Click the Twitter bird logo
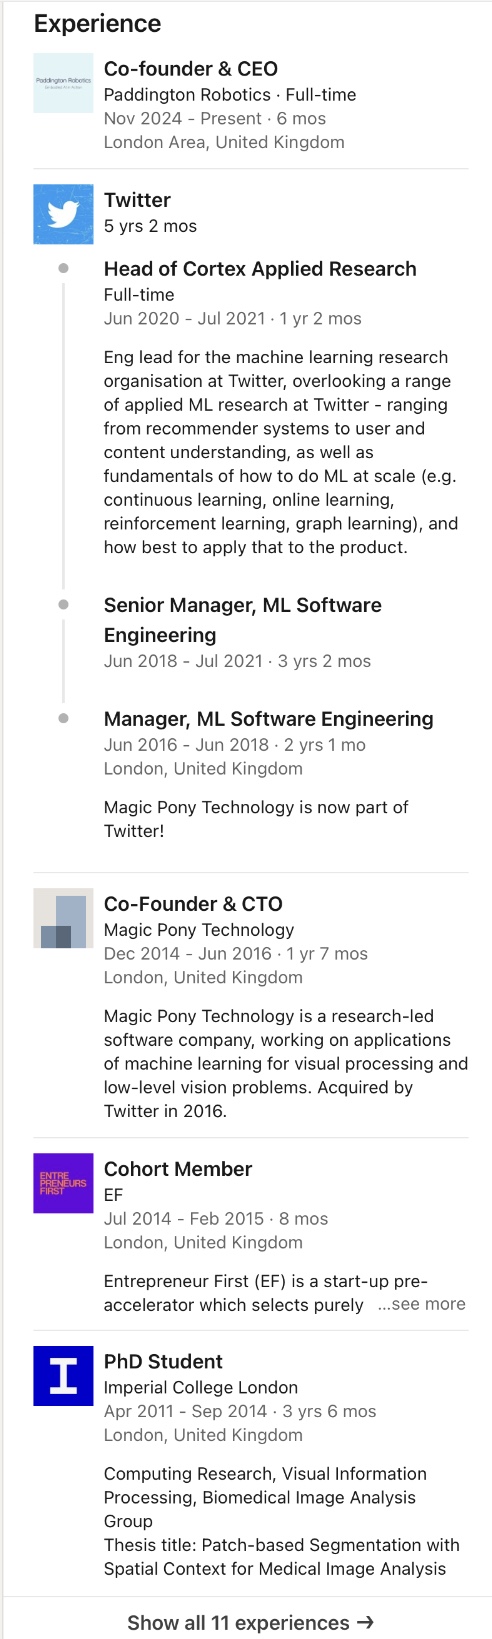The height and width of the screenshot is (1639, 492). point(63,214)
